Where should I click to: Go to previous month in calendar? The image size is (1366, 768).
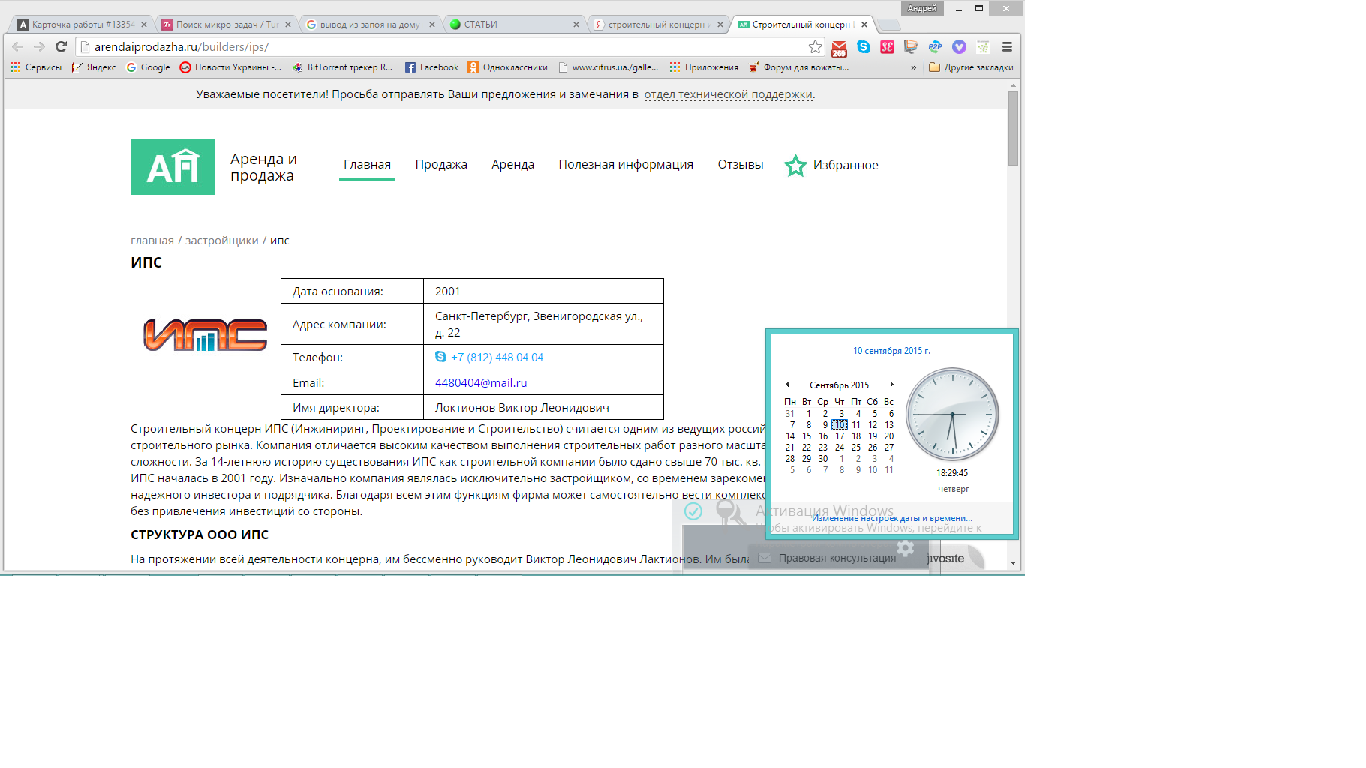(787, 384)
